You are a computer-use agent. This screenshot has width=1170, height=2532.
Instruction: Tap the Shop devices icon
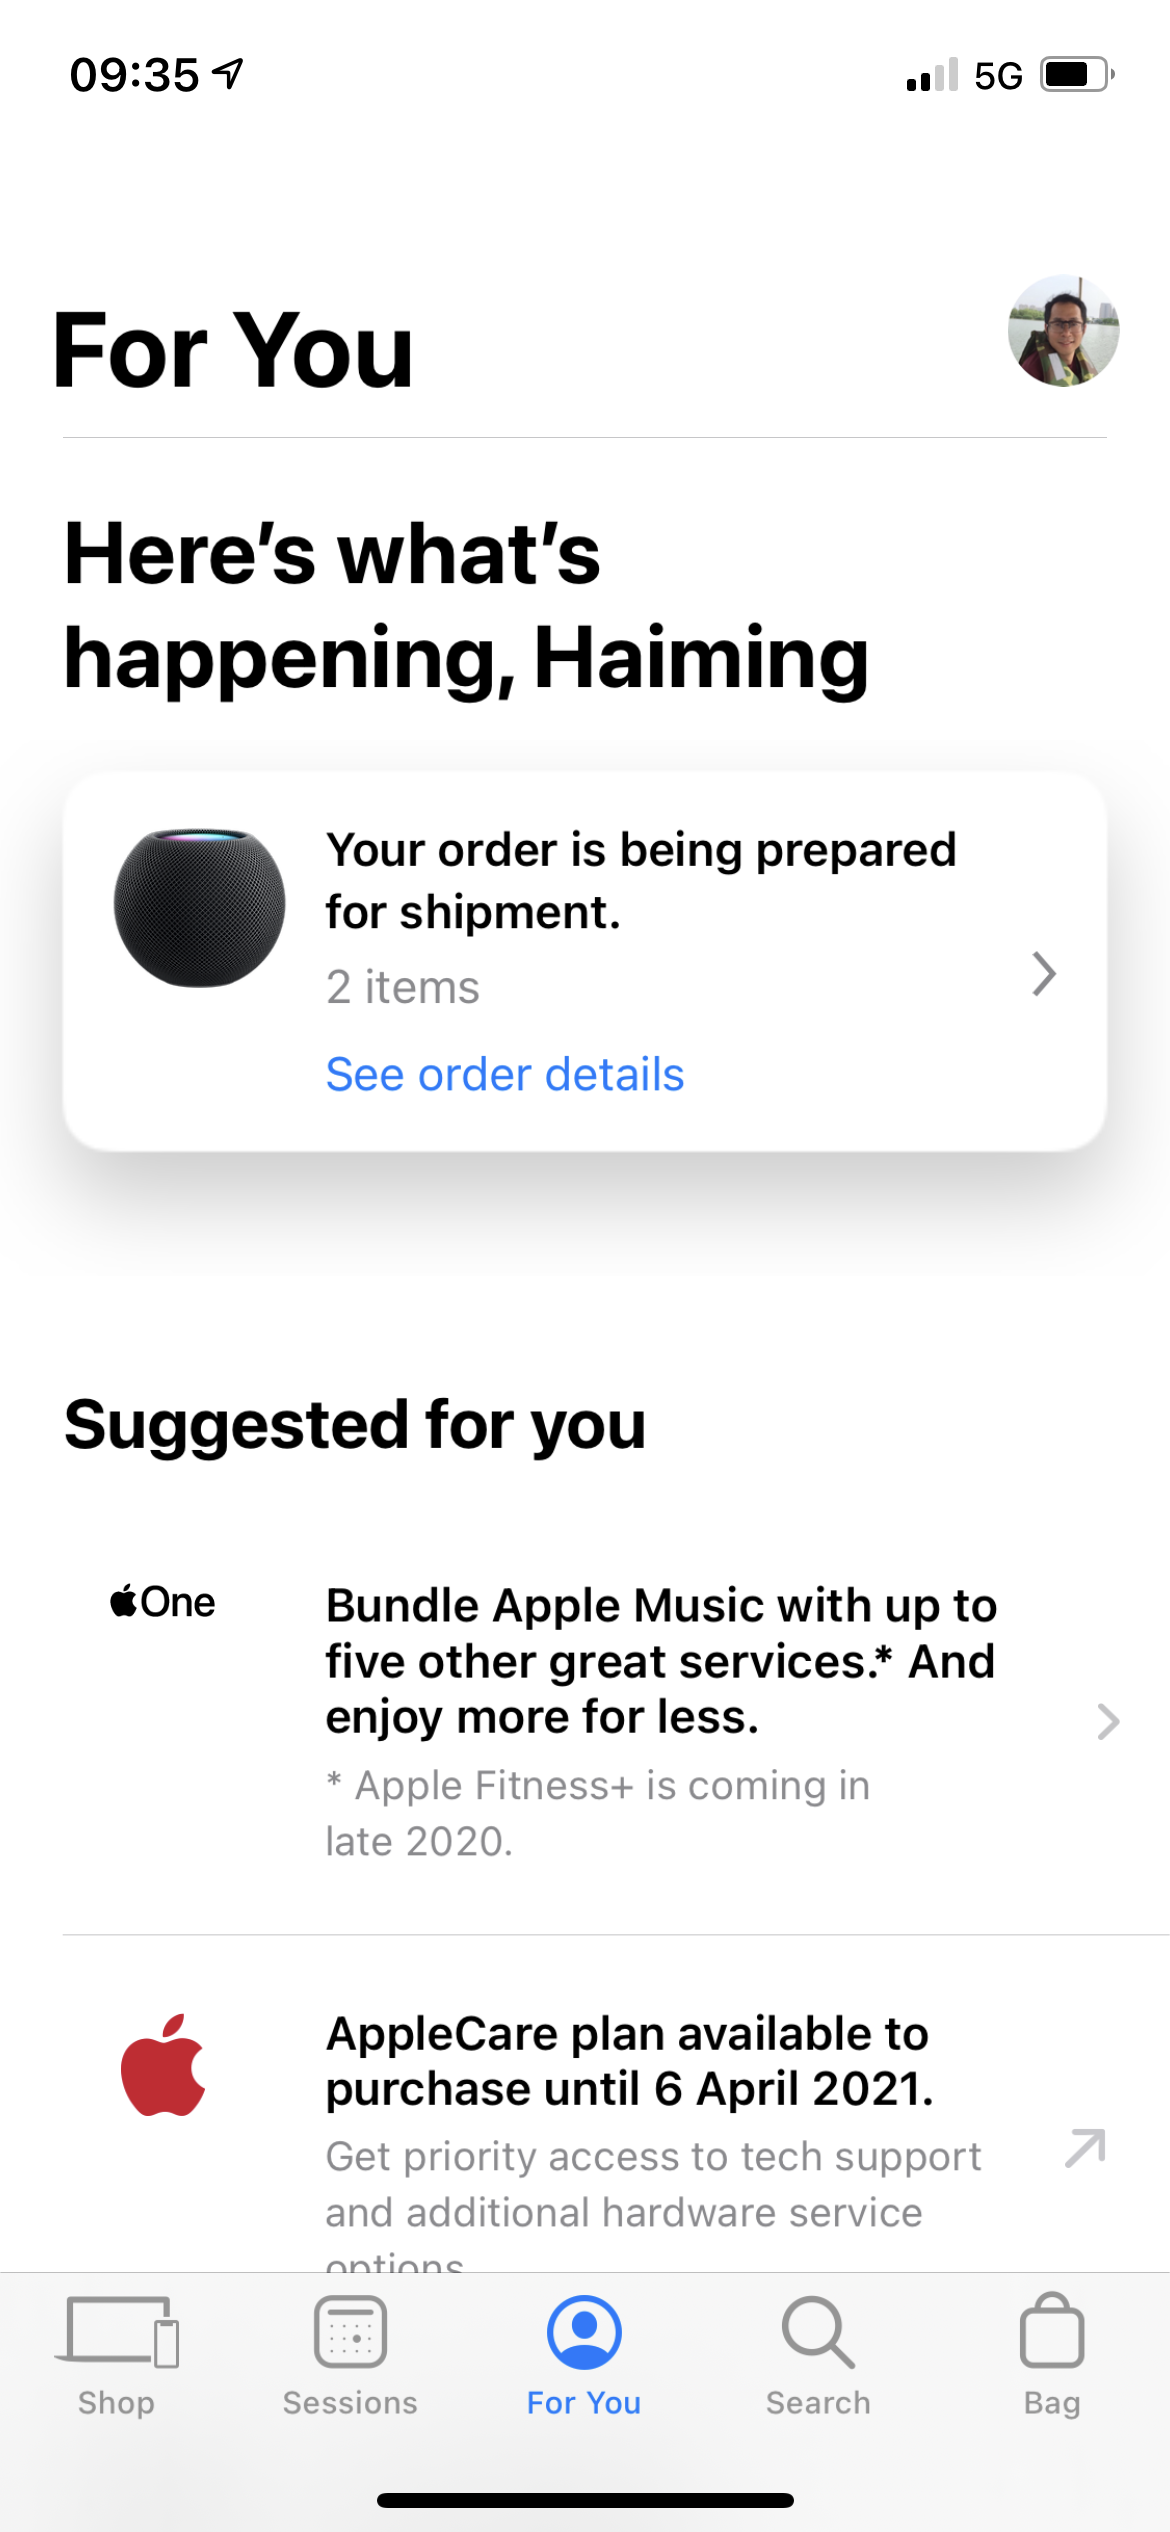(x=117, y=2331)
